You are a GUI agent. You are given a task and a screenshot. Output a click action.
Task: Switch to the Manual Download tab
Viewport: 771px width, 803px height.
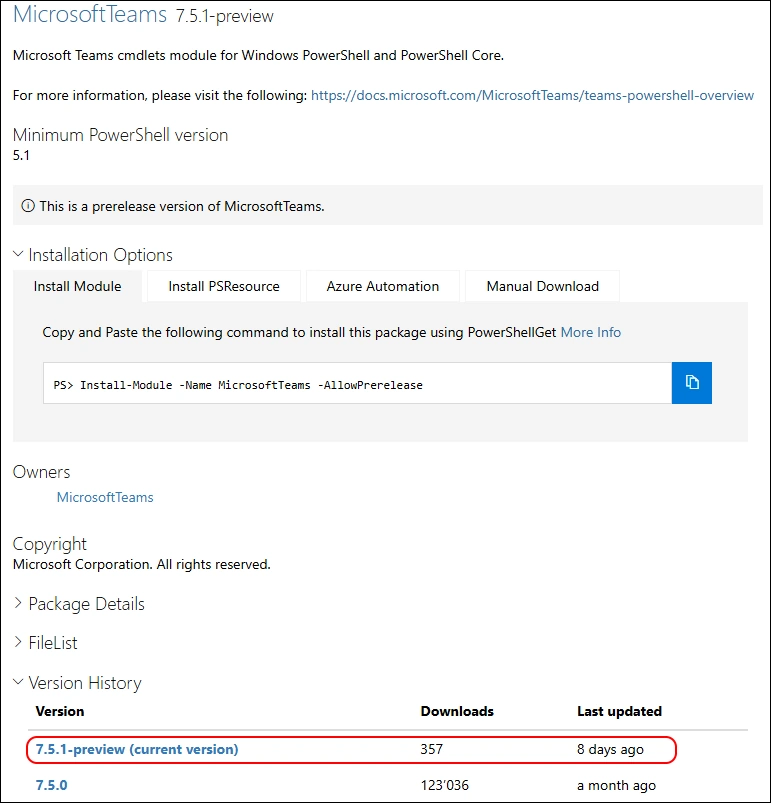click(542, 286)
